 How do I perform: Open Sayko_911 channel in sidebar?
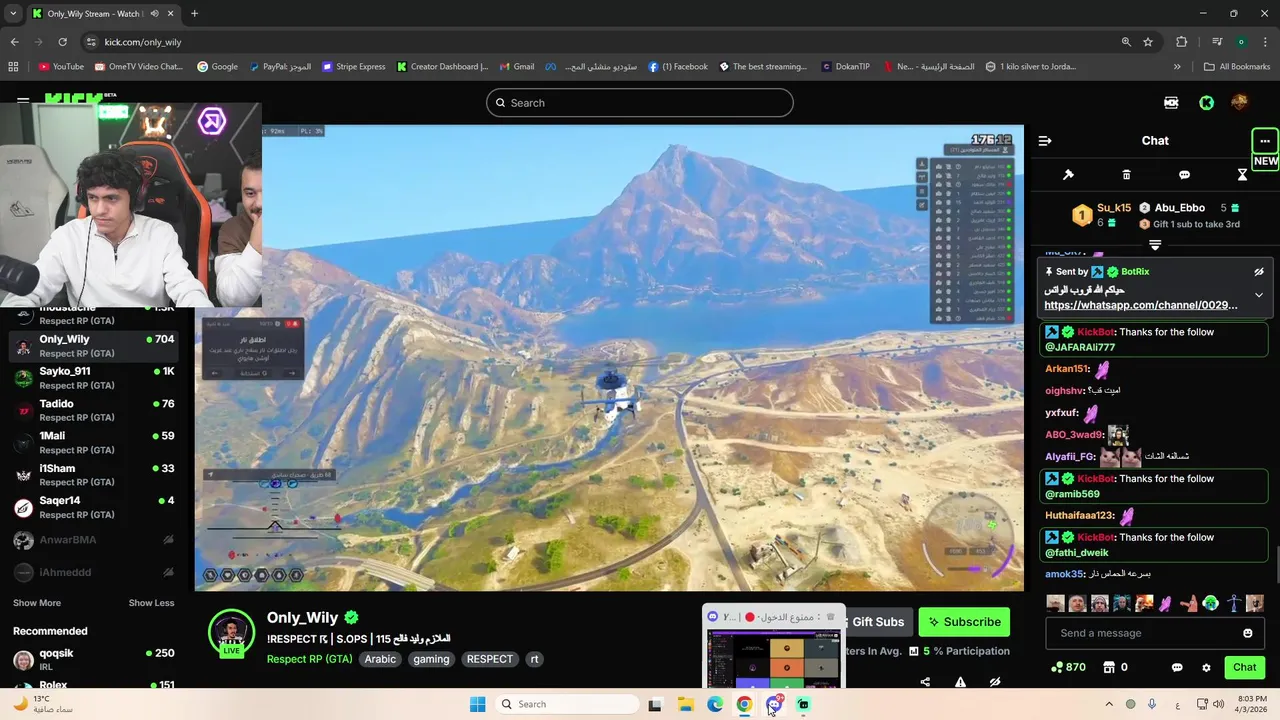coord(95,378)
